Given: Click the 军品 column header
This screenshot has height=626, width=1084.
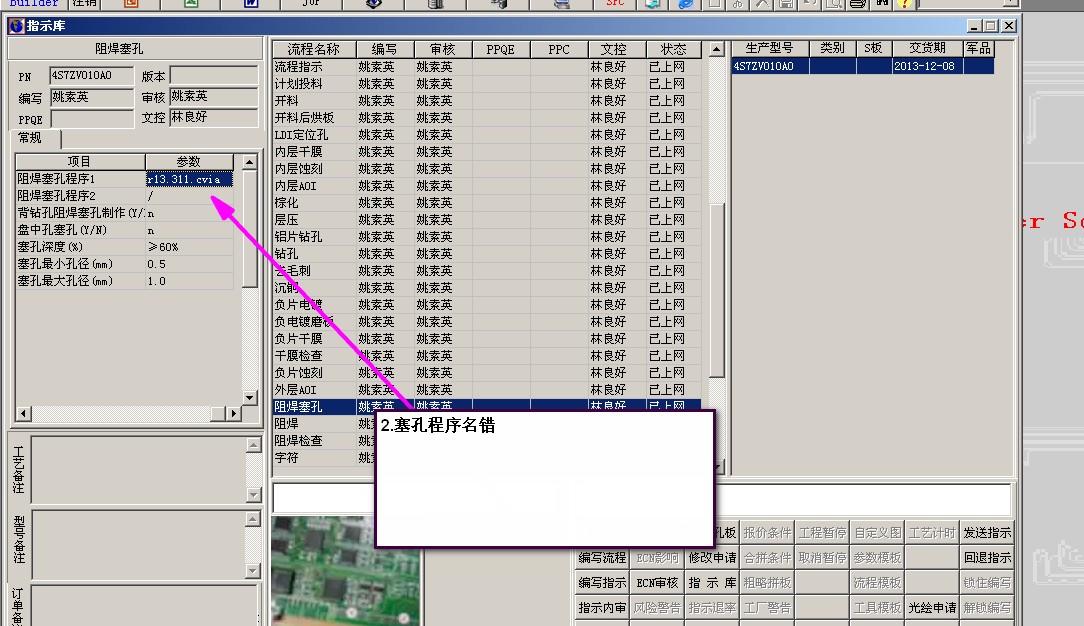Looking at the screenshot, I should coord(979,48).
